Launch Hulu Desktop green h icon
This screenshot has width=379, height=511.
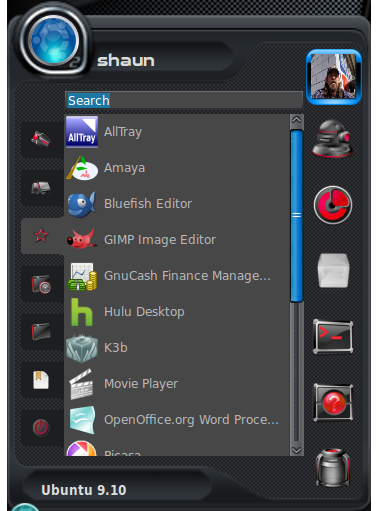click(82, 312)
